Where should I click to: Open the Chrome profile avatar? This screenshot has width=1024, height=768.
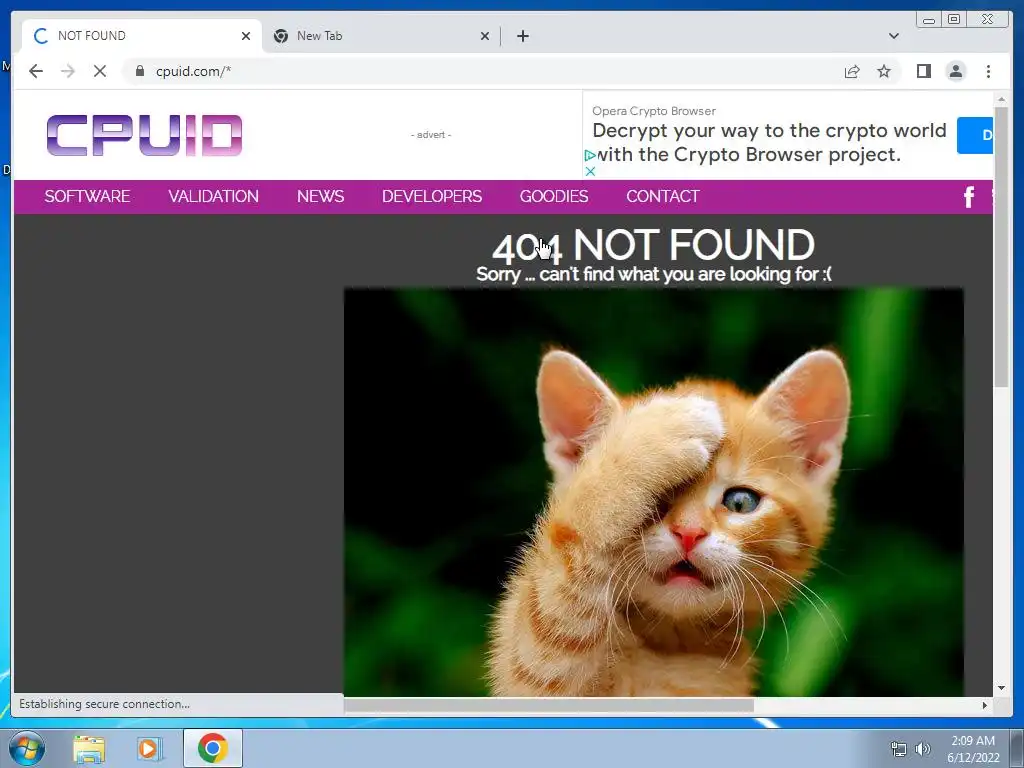(x=955, y=71)
